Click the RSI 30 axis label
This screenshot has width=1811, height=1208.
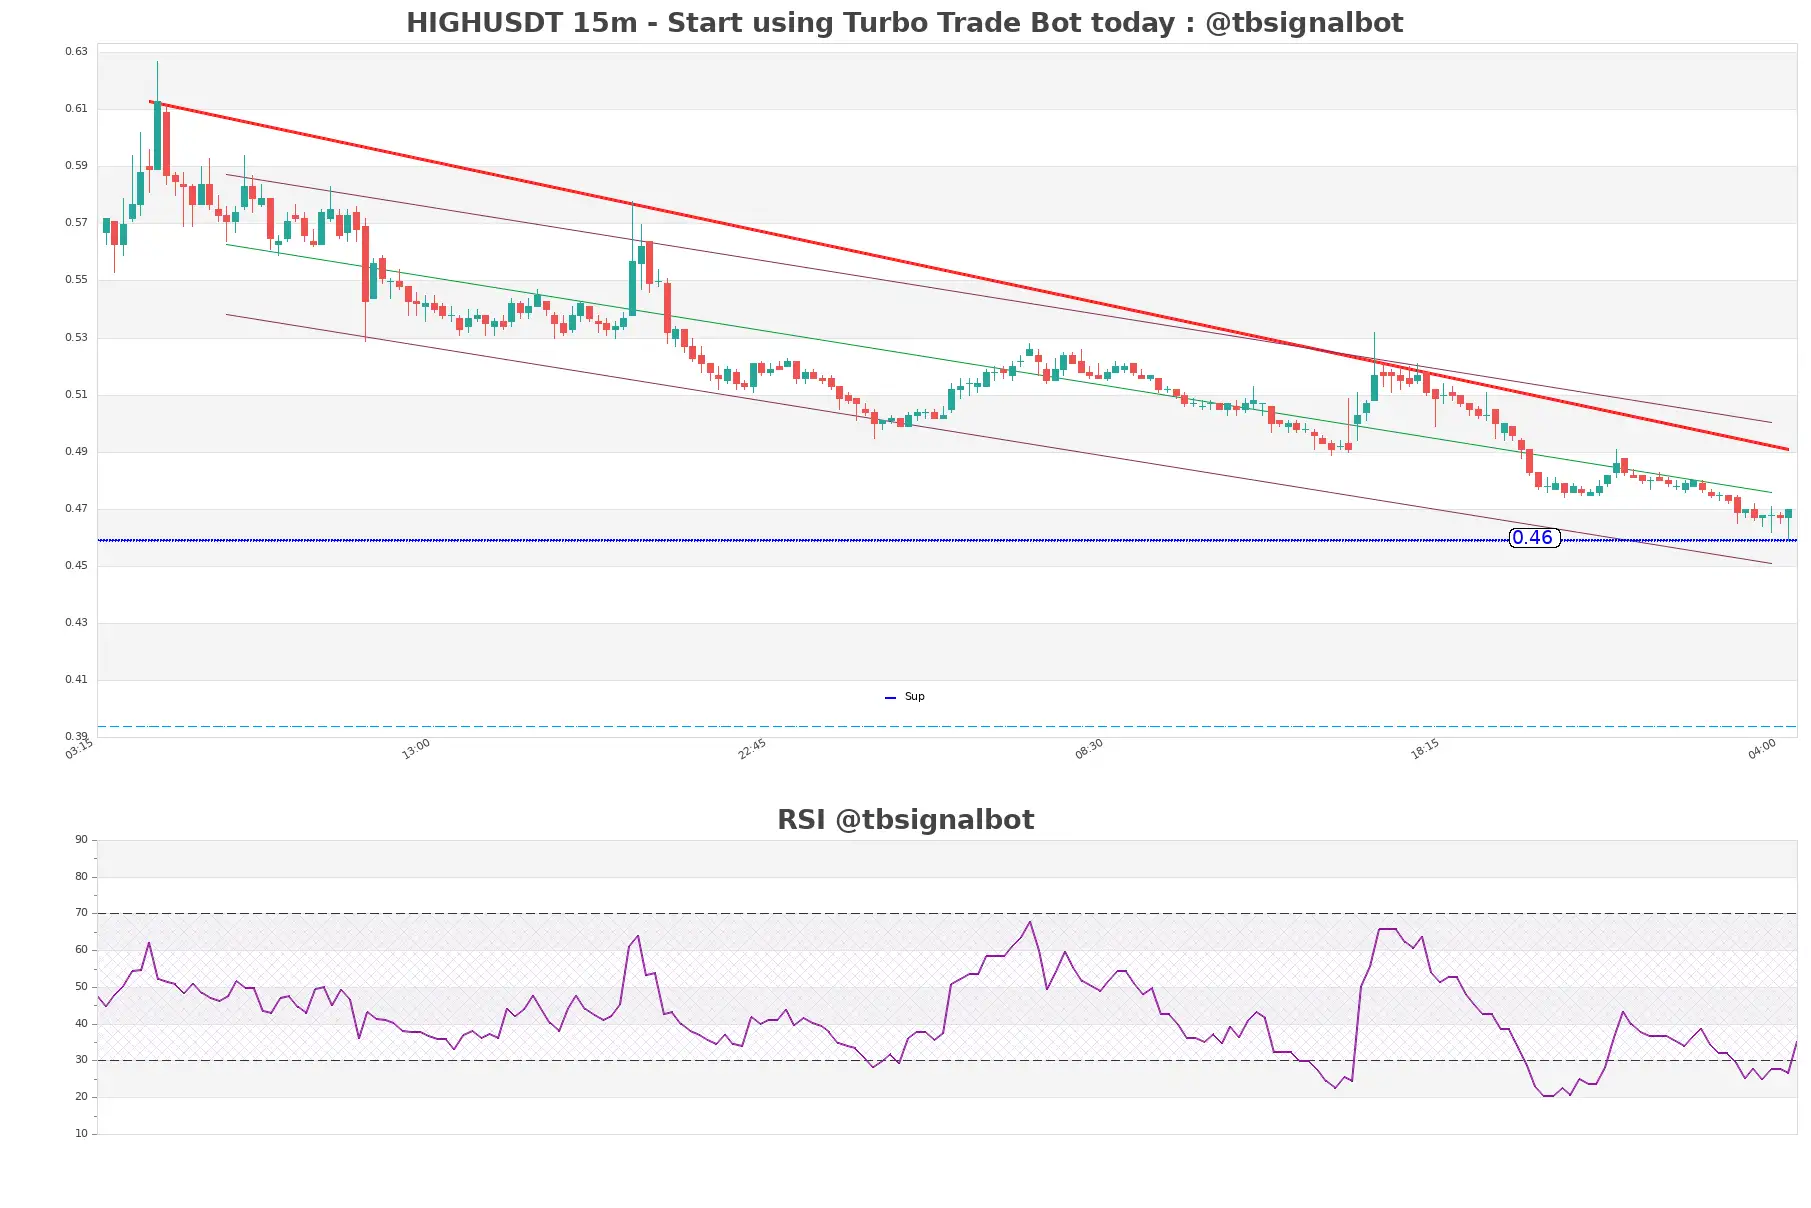[x=81, y=1060]
